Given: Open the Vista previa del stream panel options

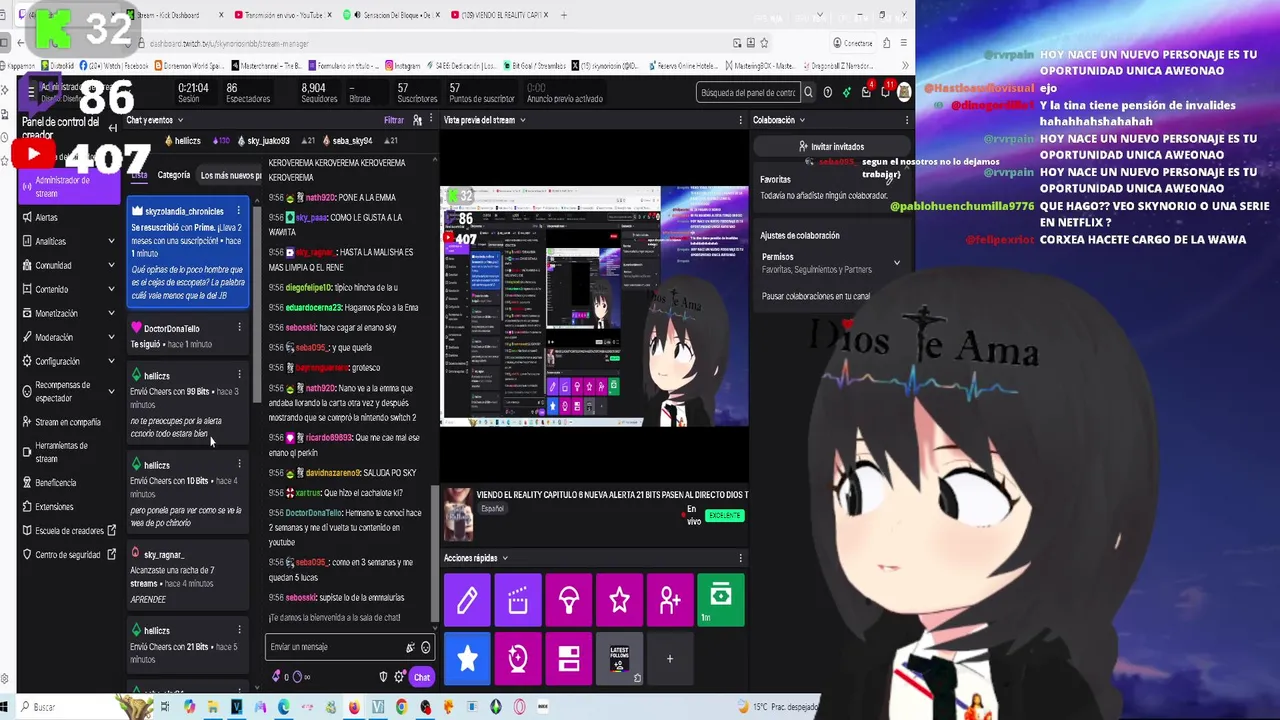Looking at the screenshot, I should pos(741,120).
